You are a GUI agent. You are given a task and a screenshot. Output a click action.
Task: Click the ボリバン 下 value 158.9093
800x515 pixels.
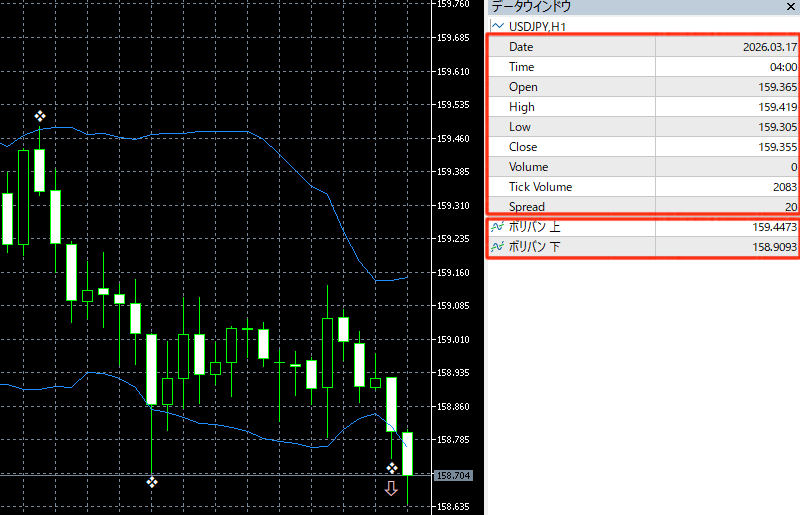[772, 247]
